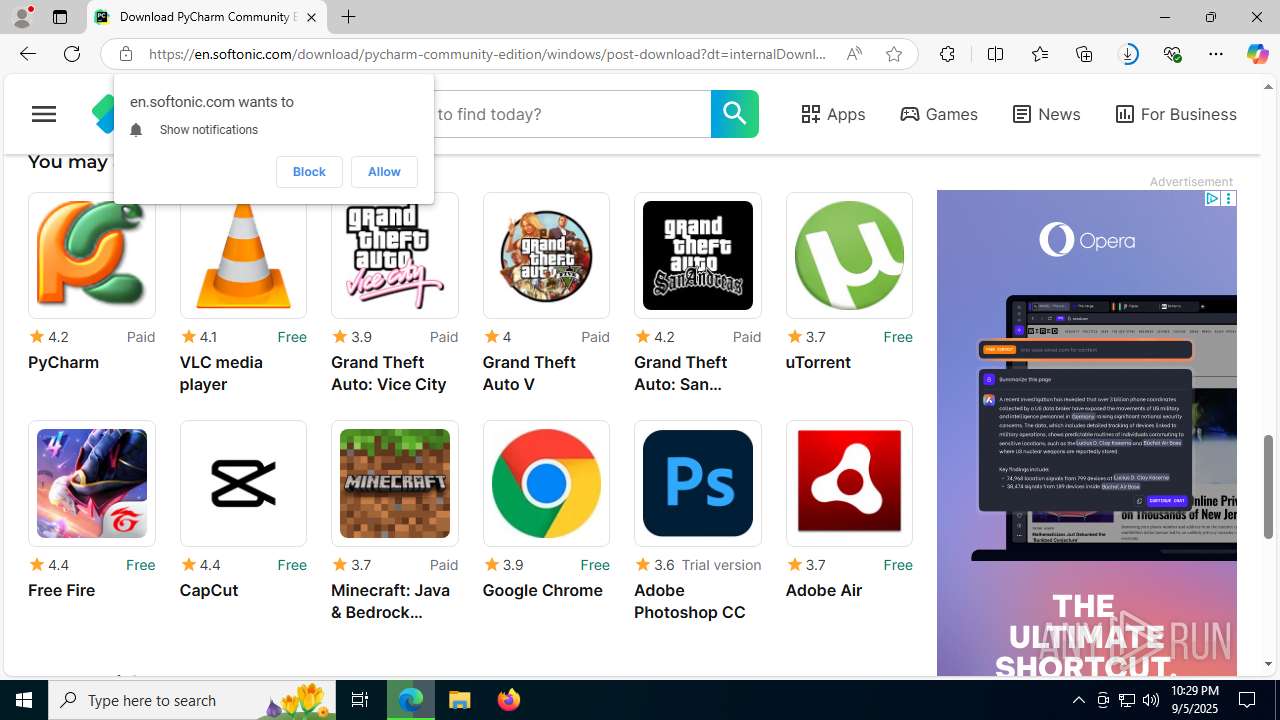Open a new browser tab
Image resolution: width=1280 pixels, height=720 pixels.
tap(348, 17)
